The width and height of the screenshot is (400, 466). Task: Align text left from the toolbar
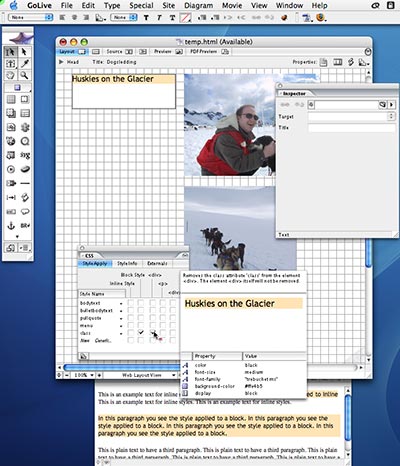pyautogui.click(x=62, y=18)
